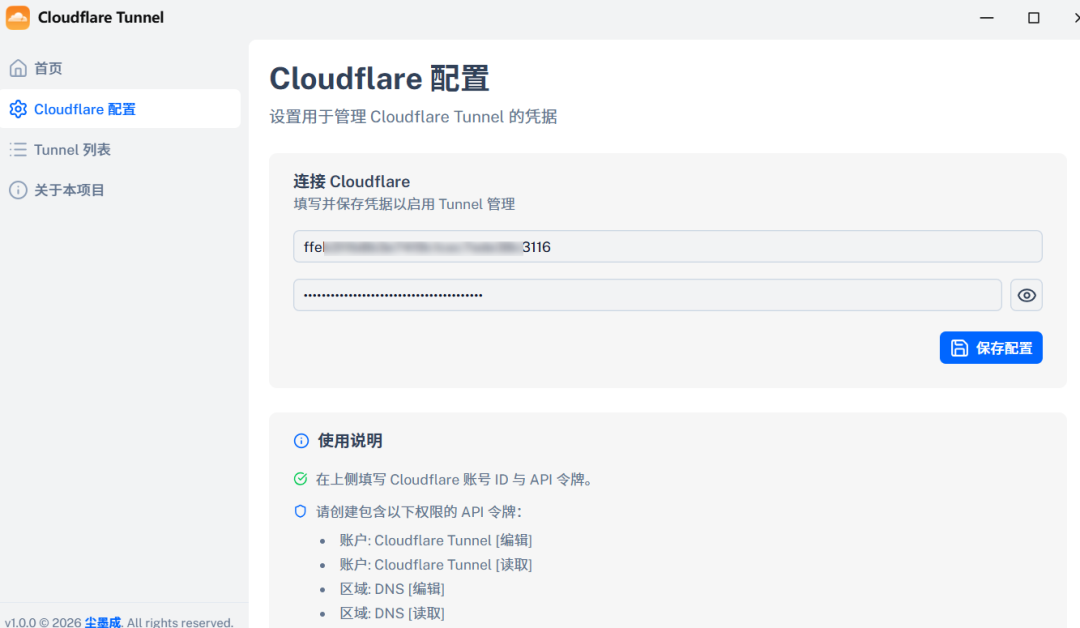Image resolution: width=1080 pixels, height=628 pixels.
Task: Click the info icon beside 关于本项目
Action: [18, 190]
